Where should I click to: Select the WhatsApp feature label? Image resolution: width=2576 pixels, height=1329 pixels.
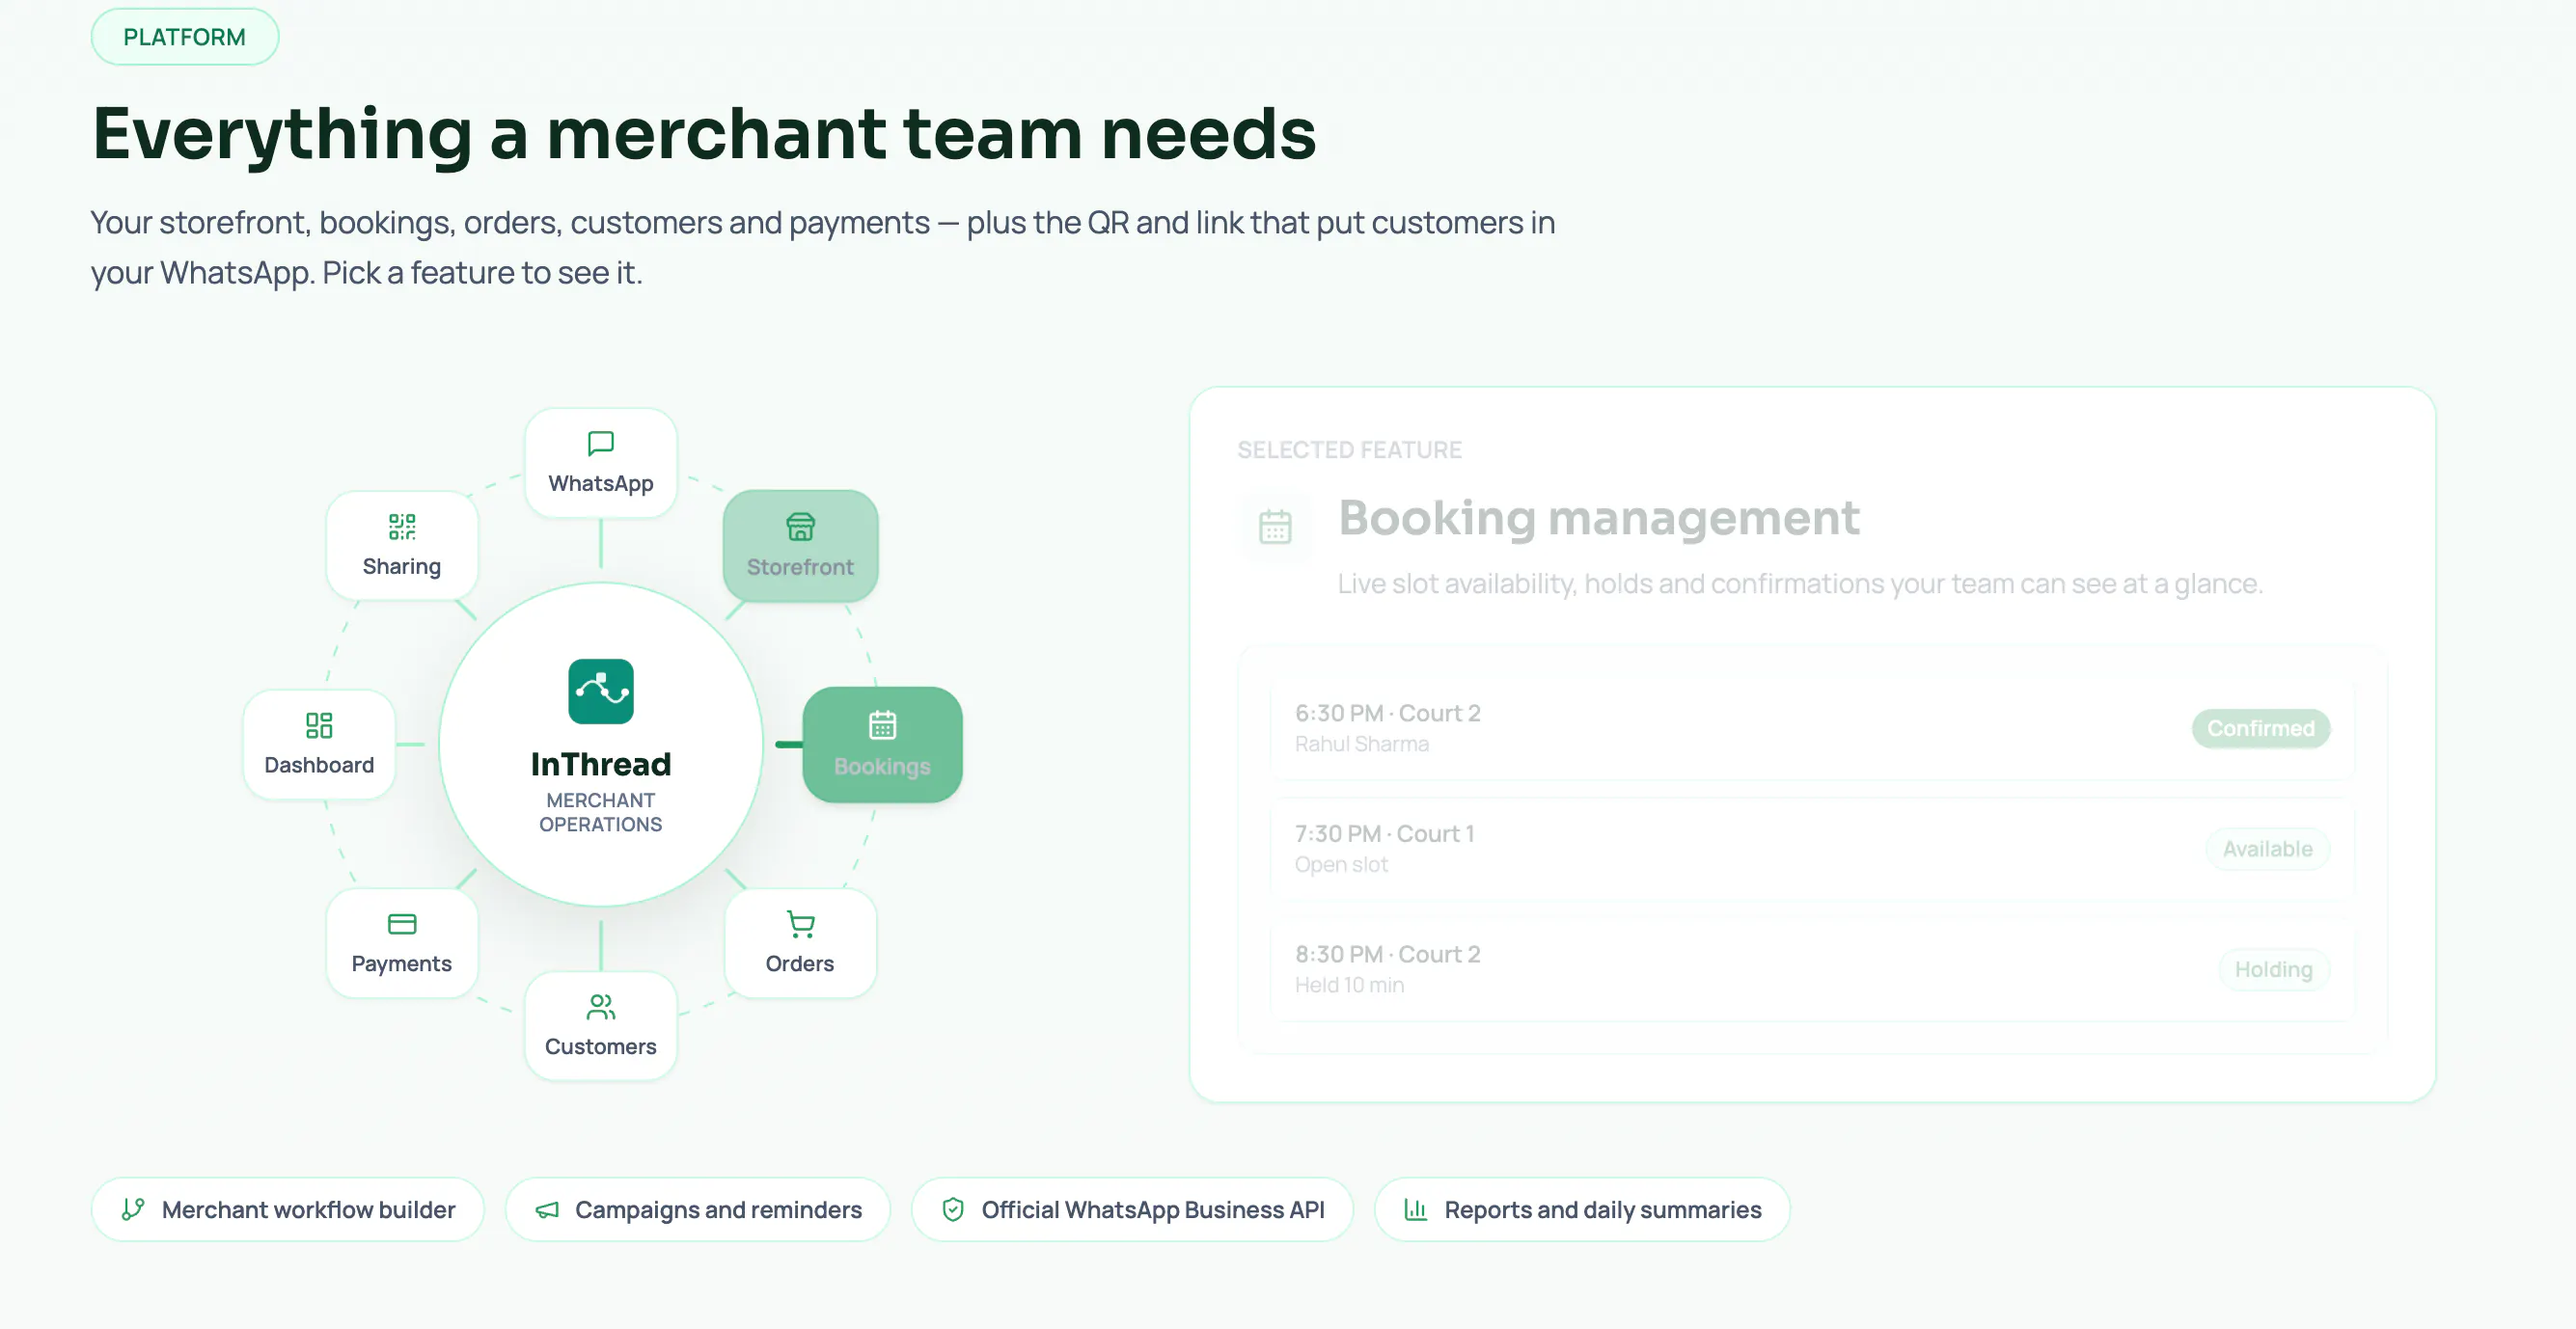600,483
